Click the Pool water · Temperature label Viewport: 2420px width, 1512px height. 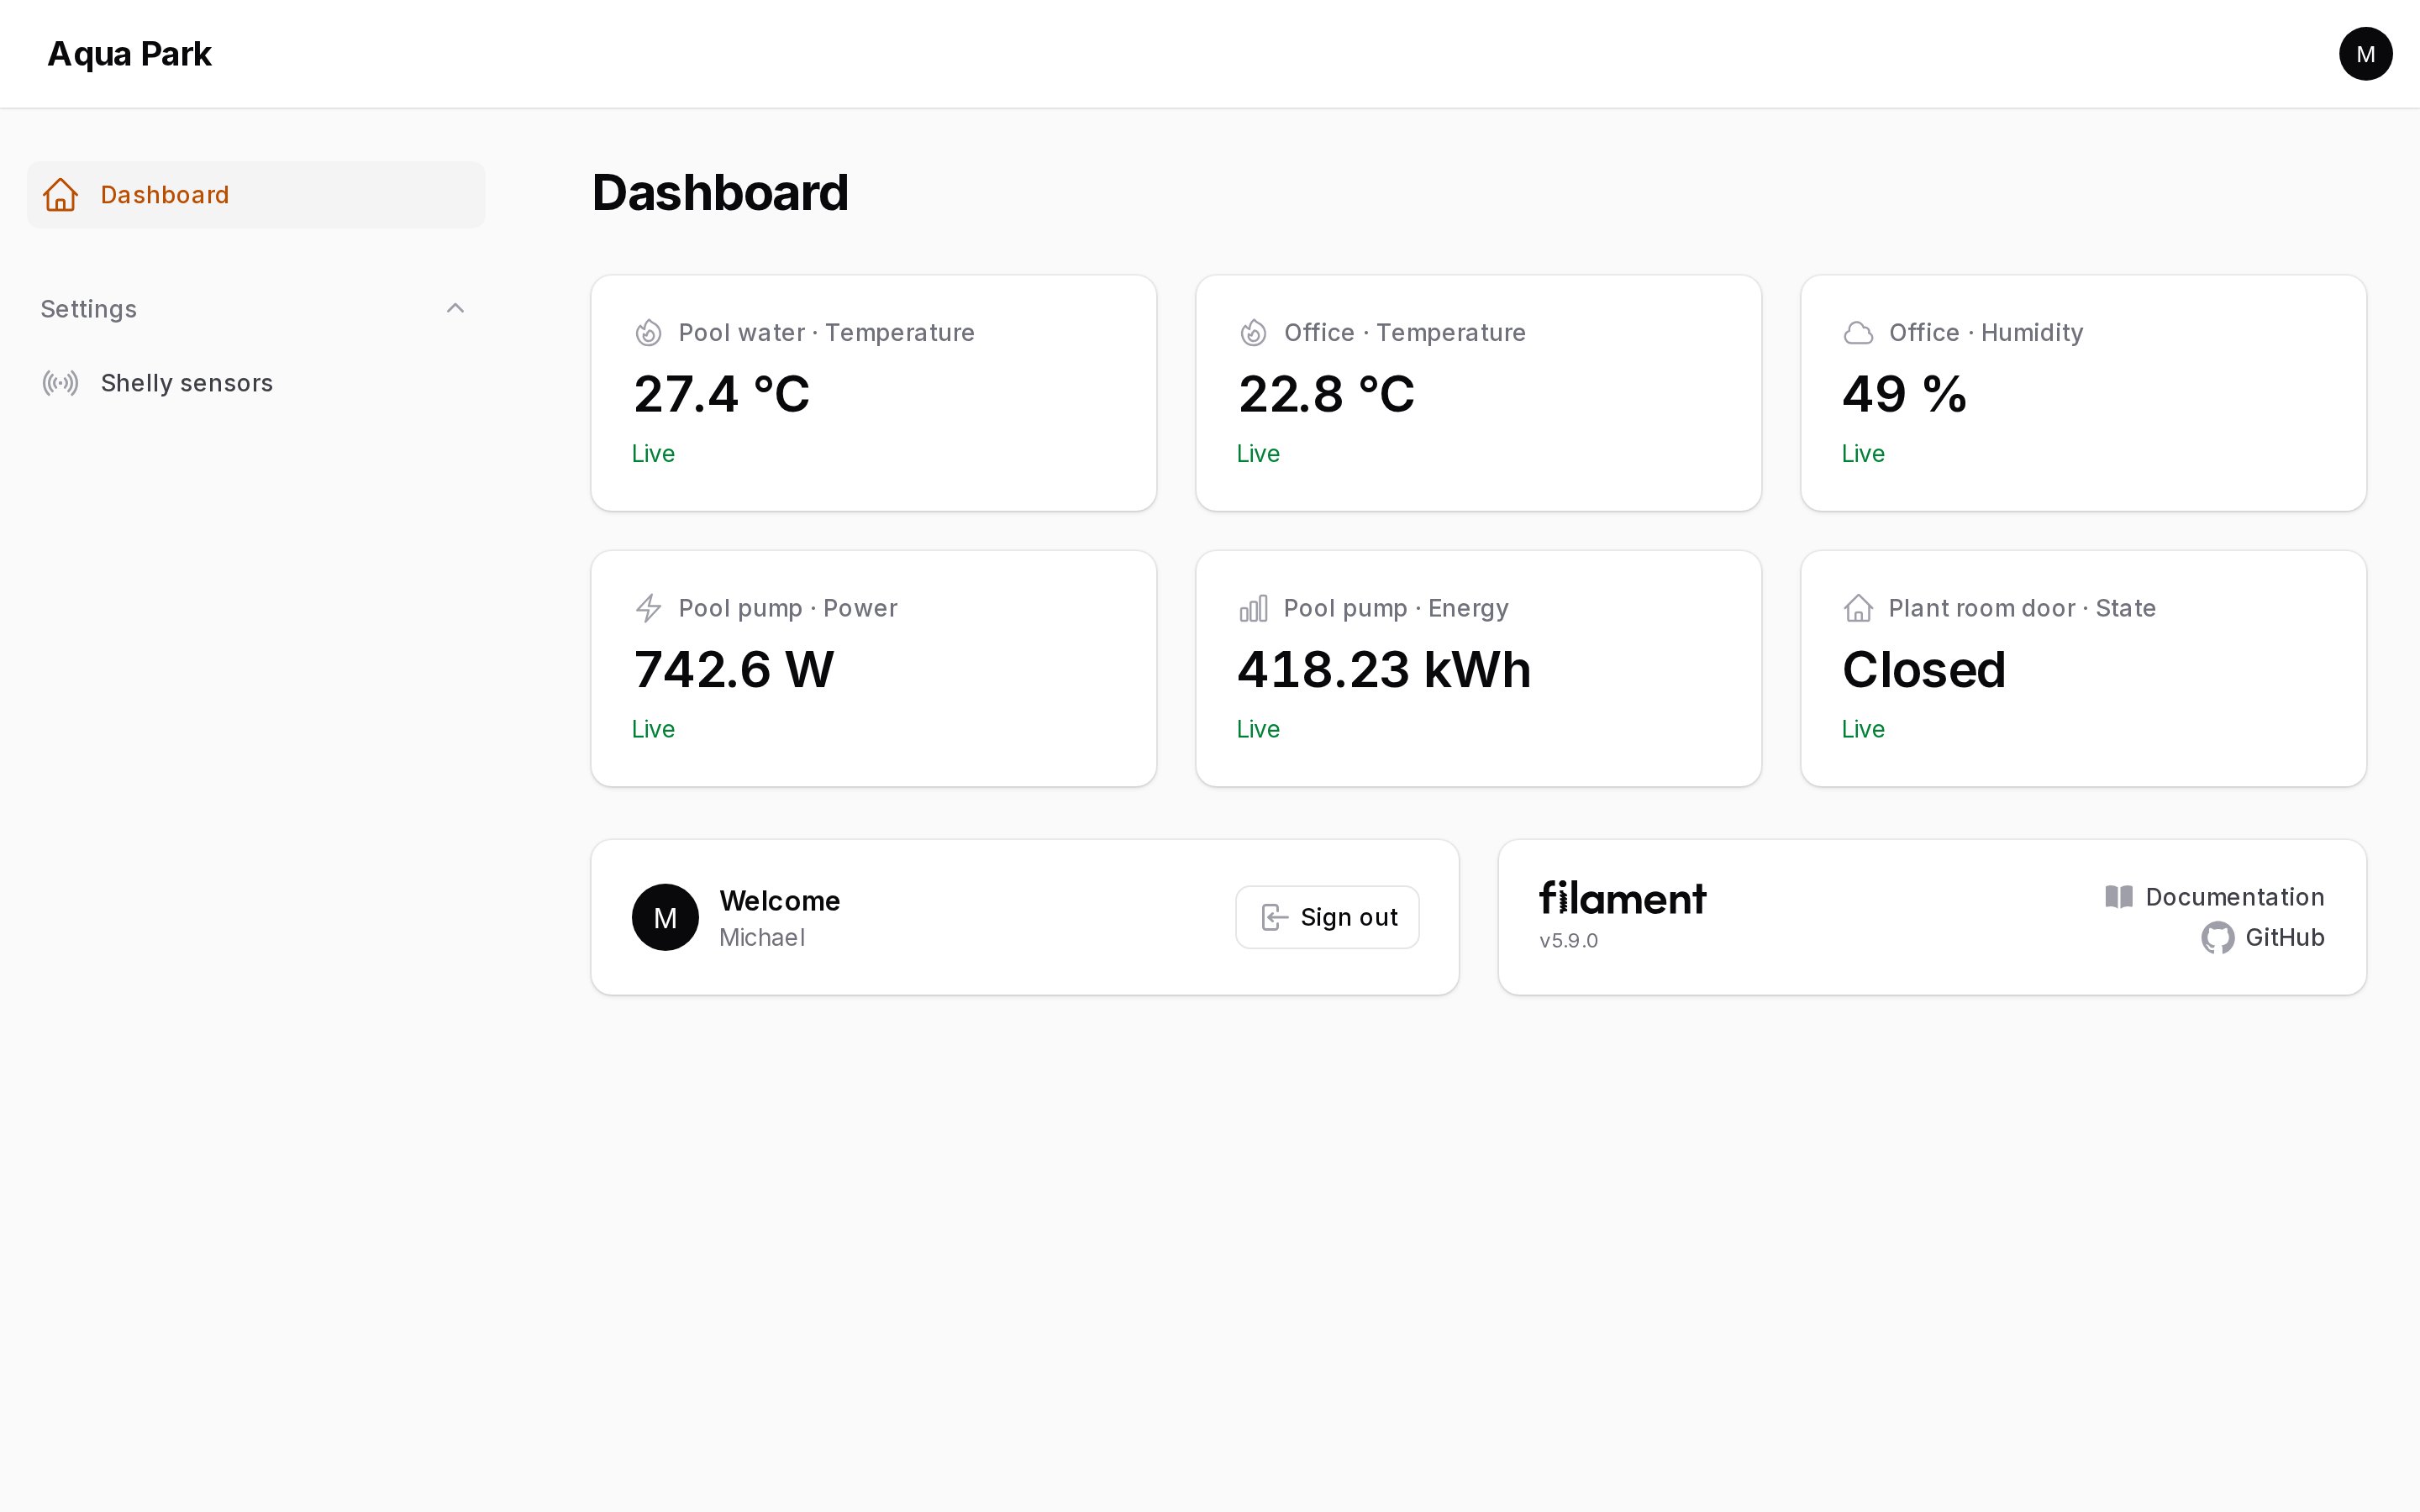827,333
